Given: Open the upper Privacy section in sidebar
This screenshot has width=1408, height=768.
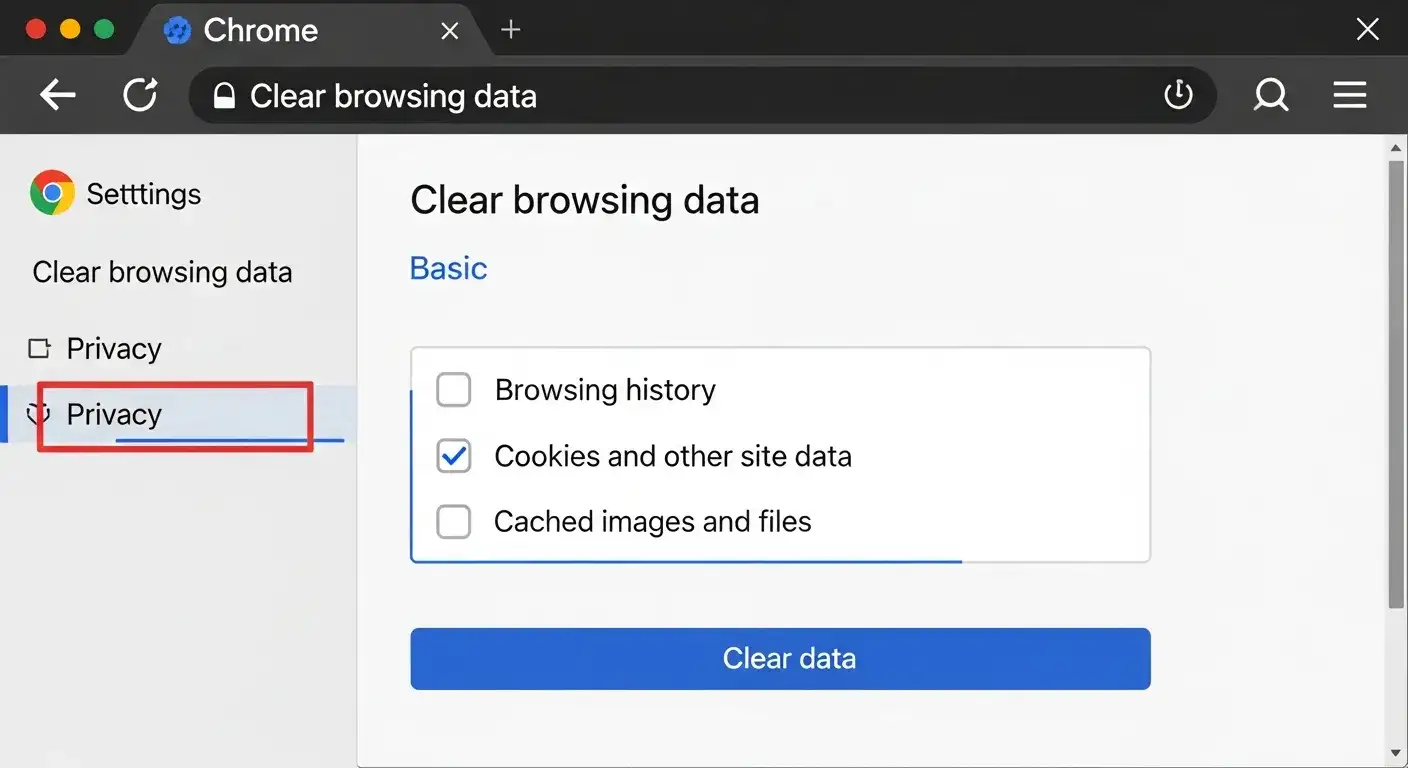Looking at the screenshot, I should tap(113, 348).
